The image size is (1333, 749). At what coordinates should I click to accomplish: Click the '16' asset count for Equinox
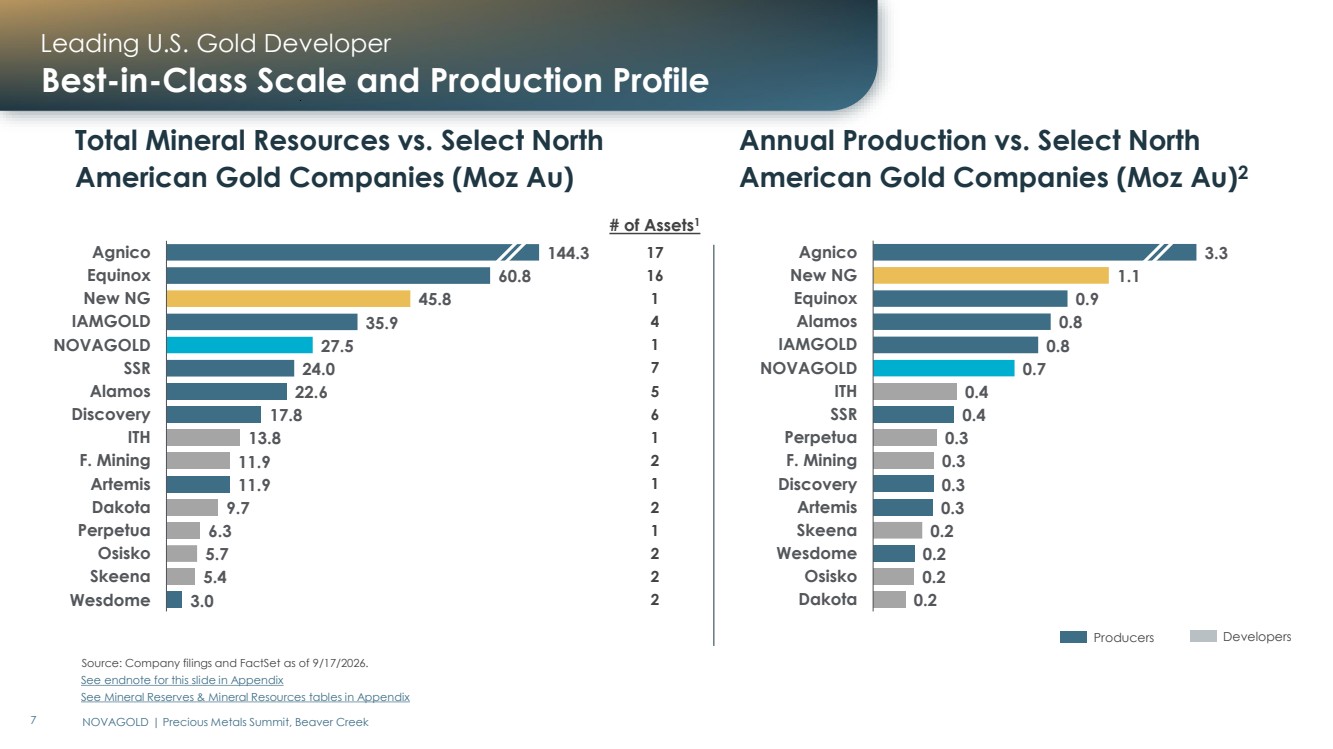(x=655, y=276)
